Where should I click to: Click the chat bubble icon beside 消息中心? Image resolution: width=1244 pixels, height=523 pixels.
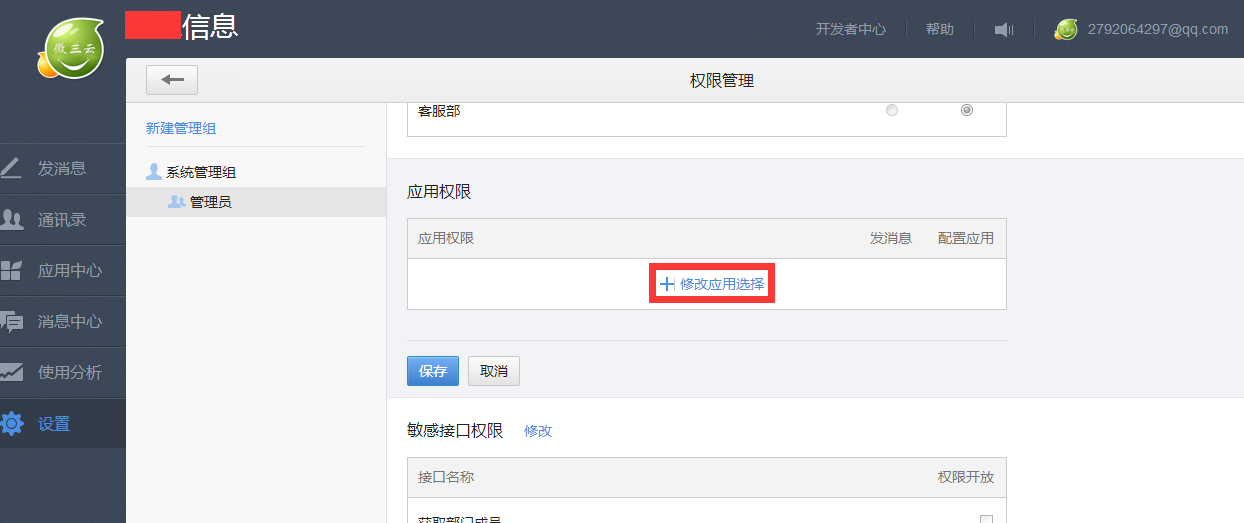click(x=11, y=322)
